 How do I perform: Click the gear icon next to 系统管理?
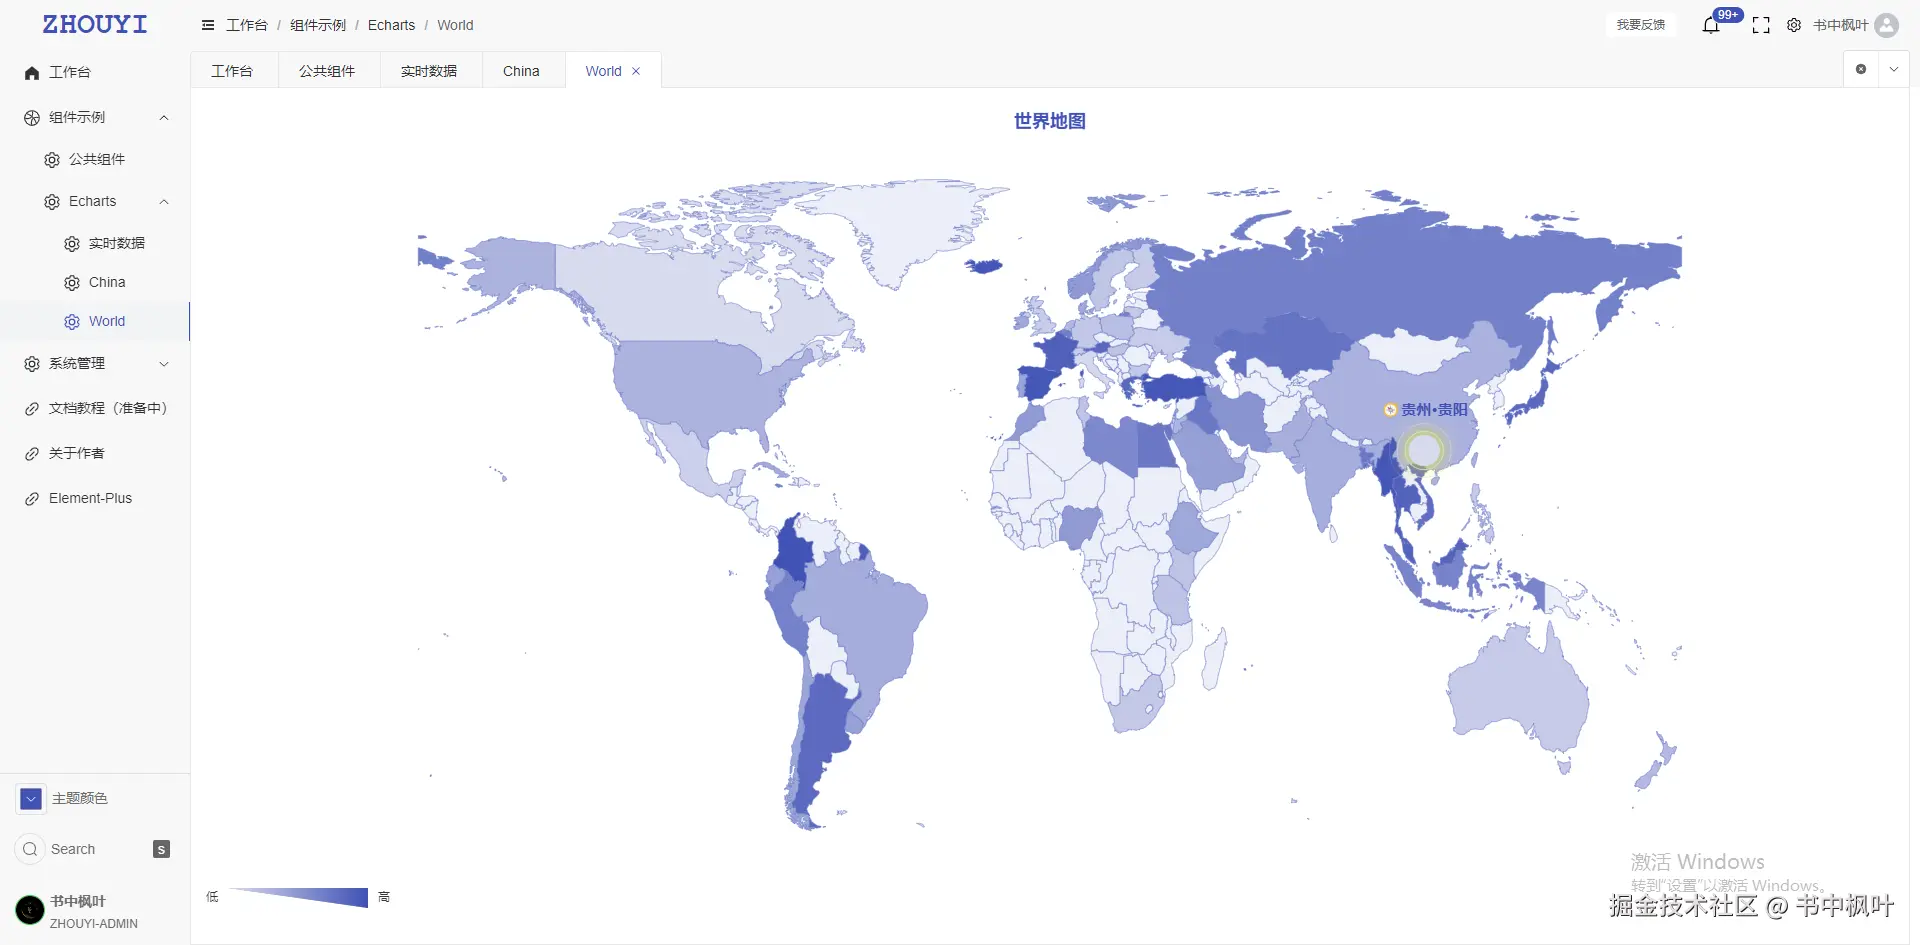point(32,364)
